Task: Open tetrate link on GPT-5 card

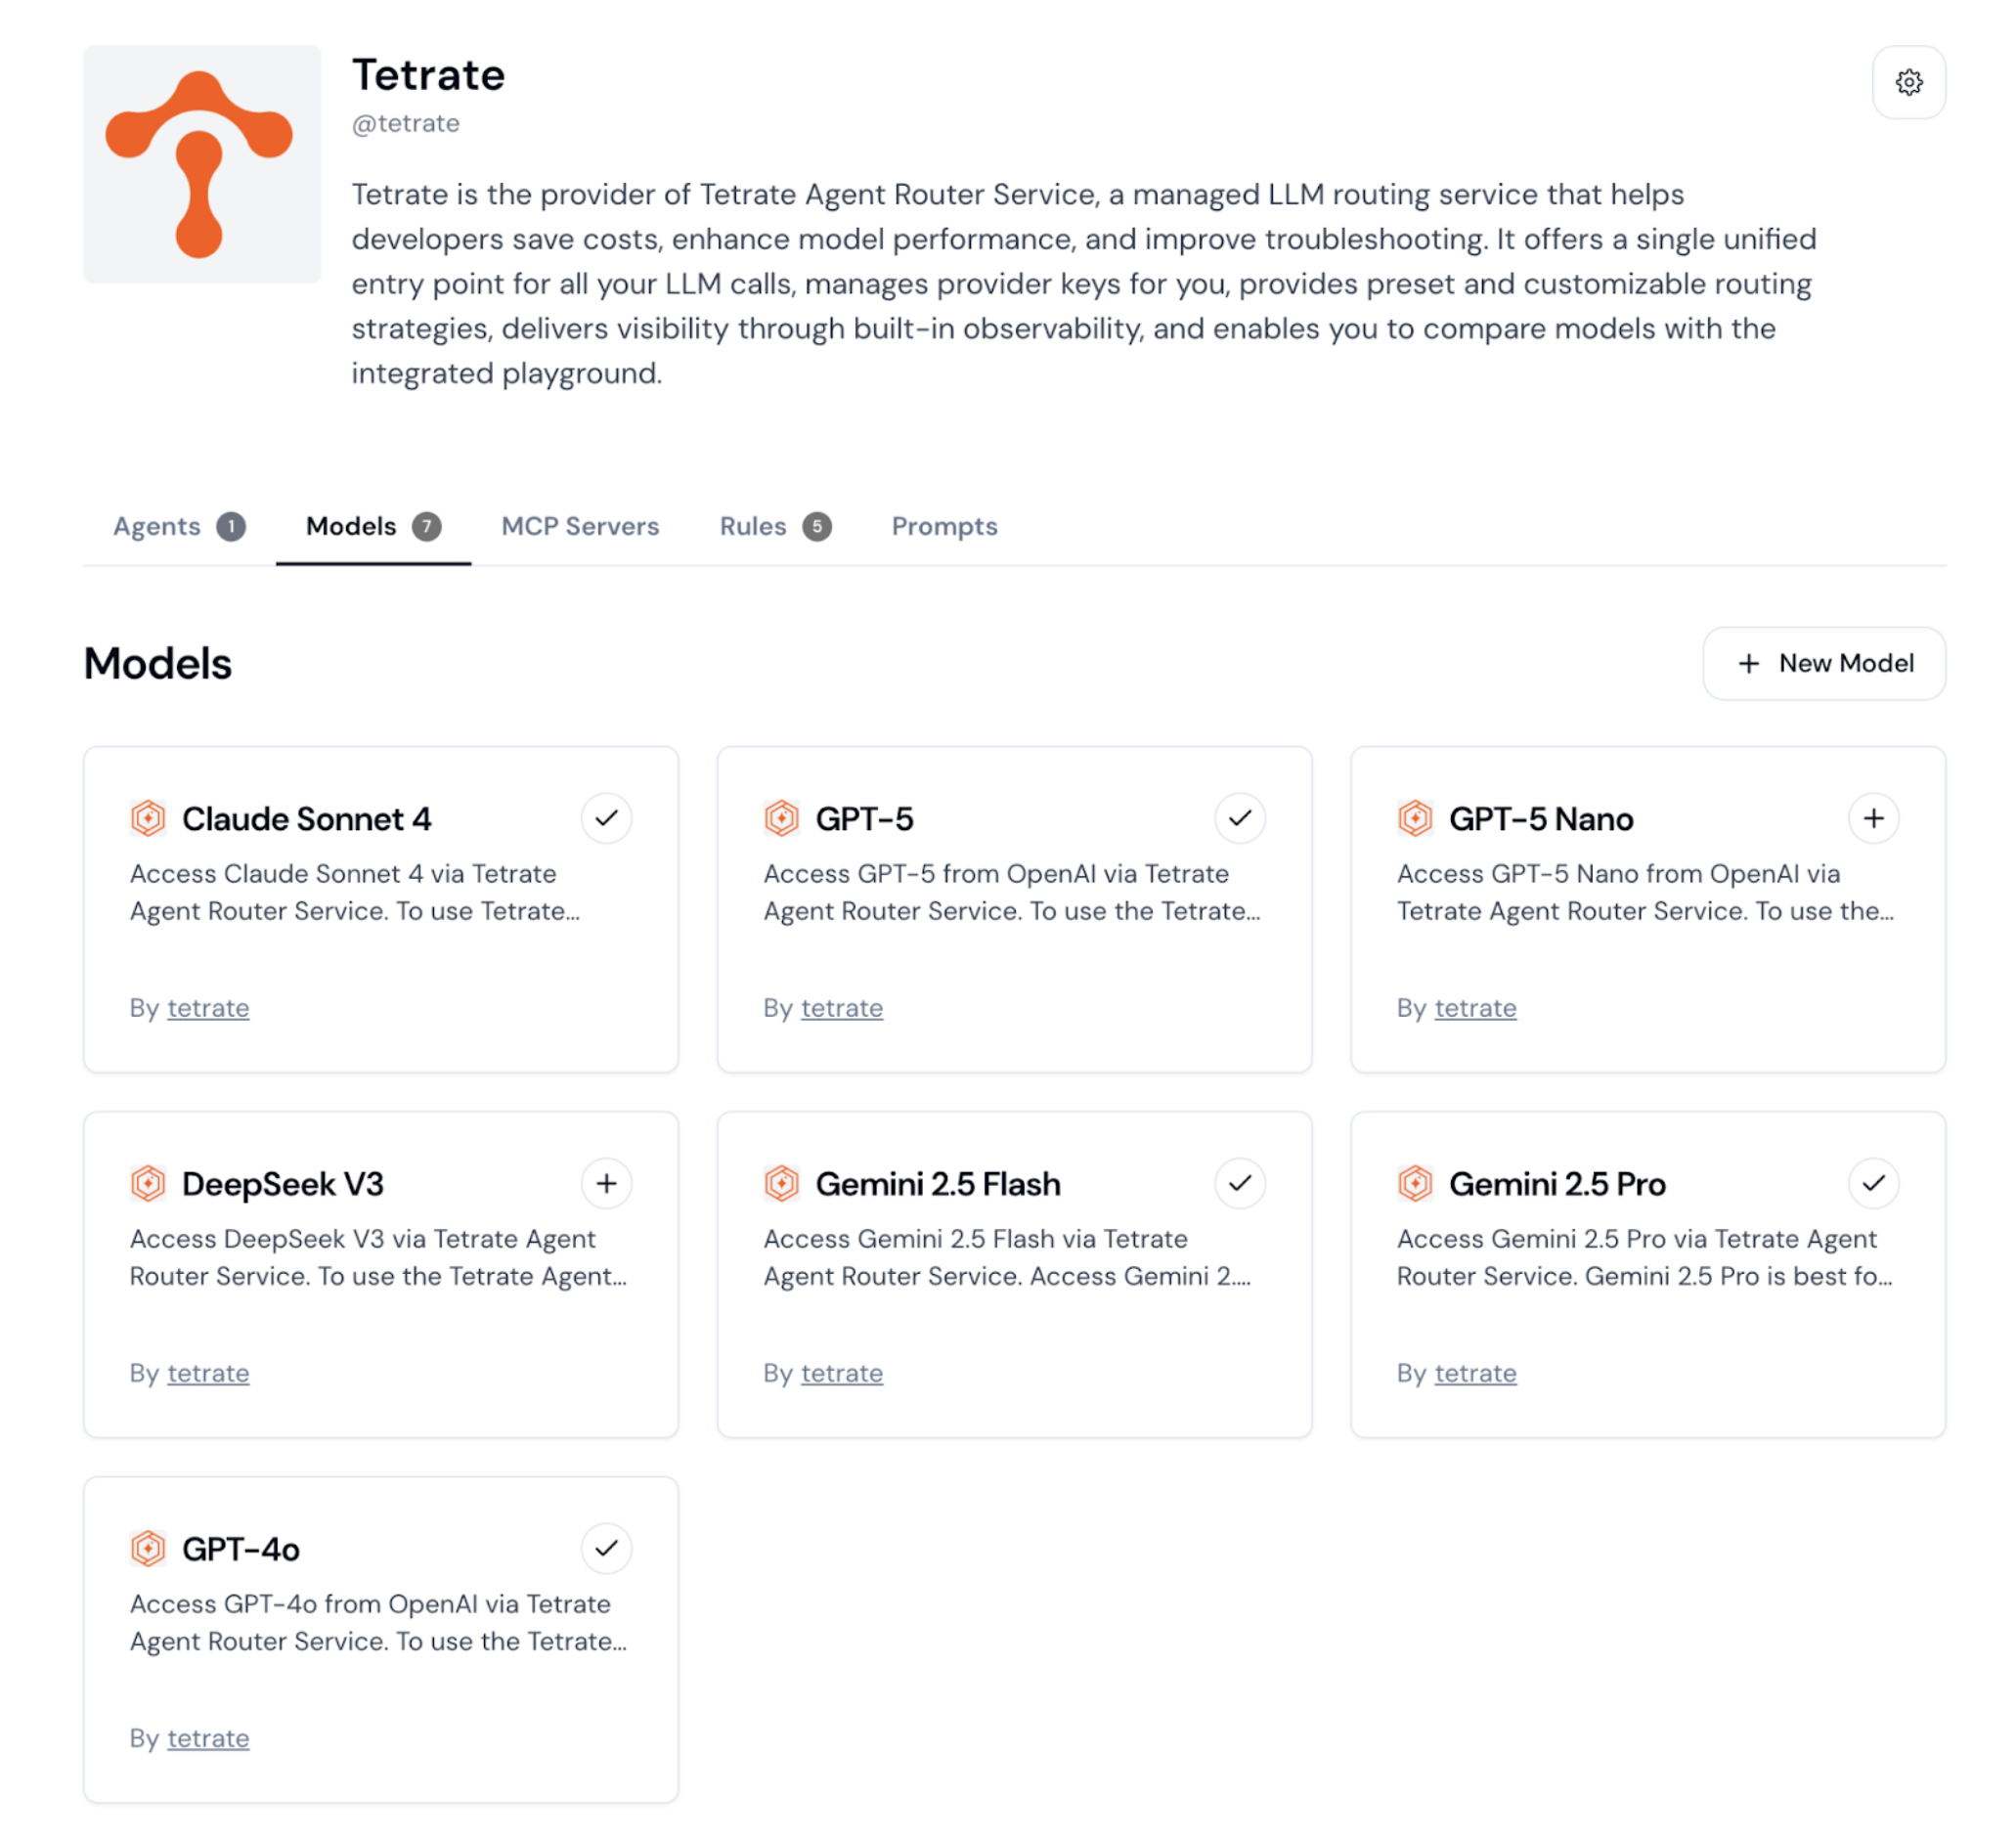Action: pyautogui.click(x=841, y=1008)
